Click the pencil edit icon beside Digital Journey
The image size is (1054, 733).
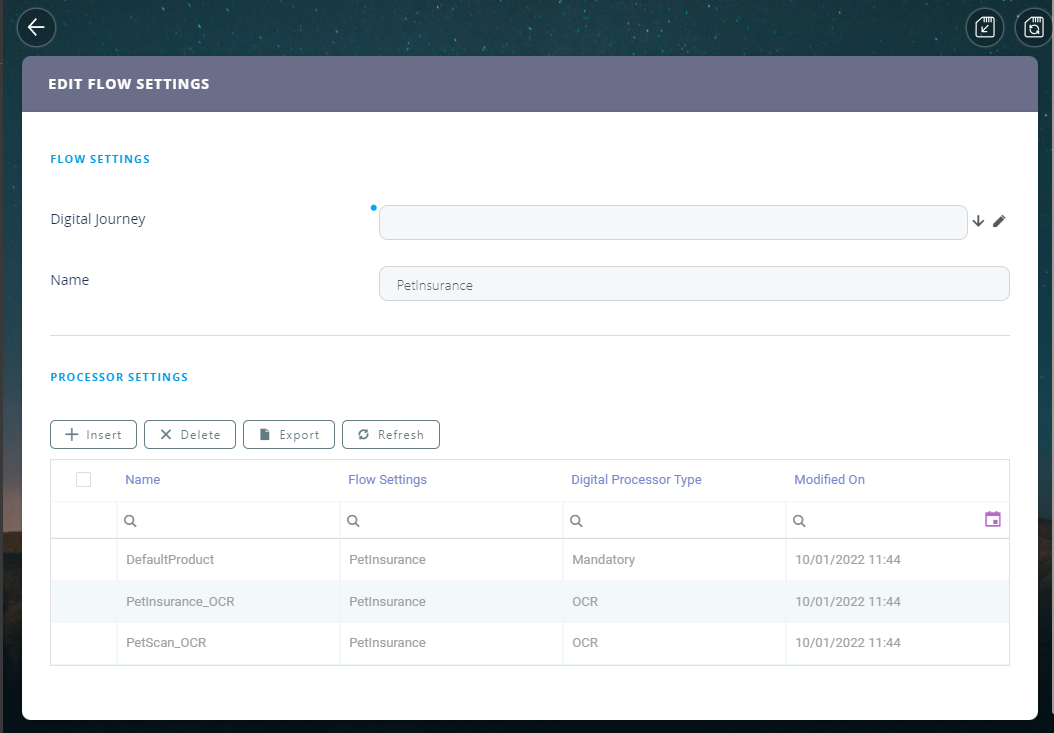coord(998,221)
